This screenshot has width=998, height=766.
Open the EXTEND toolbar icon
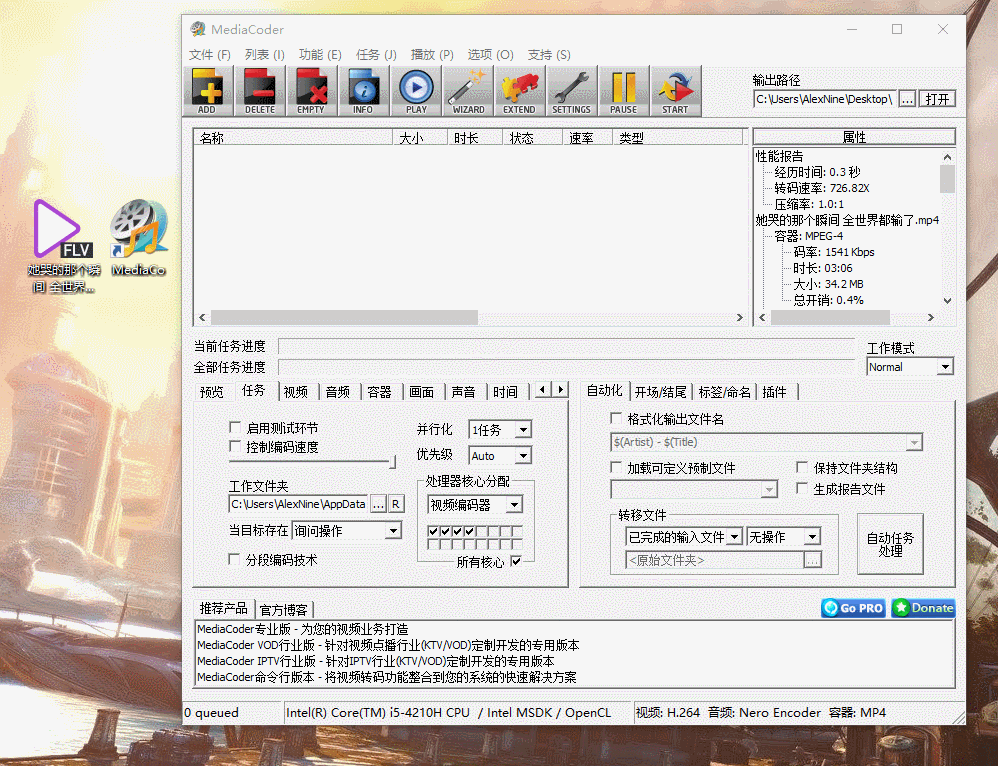click(x=519, y=91)
